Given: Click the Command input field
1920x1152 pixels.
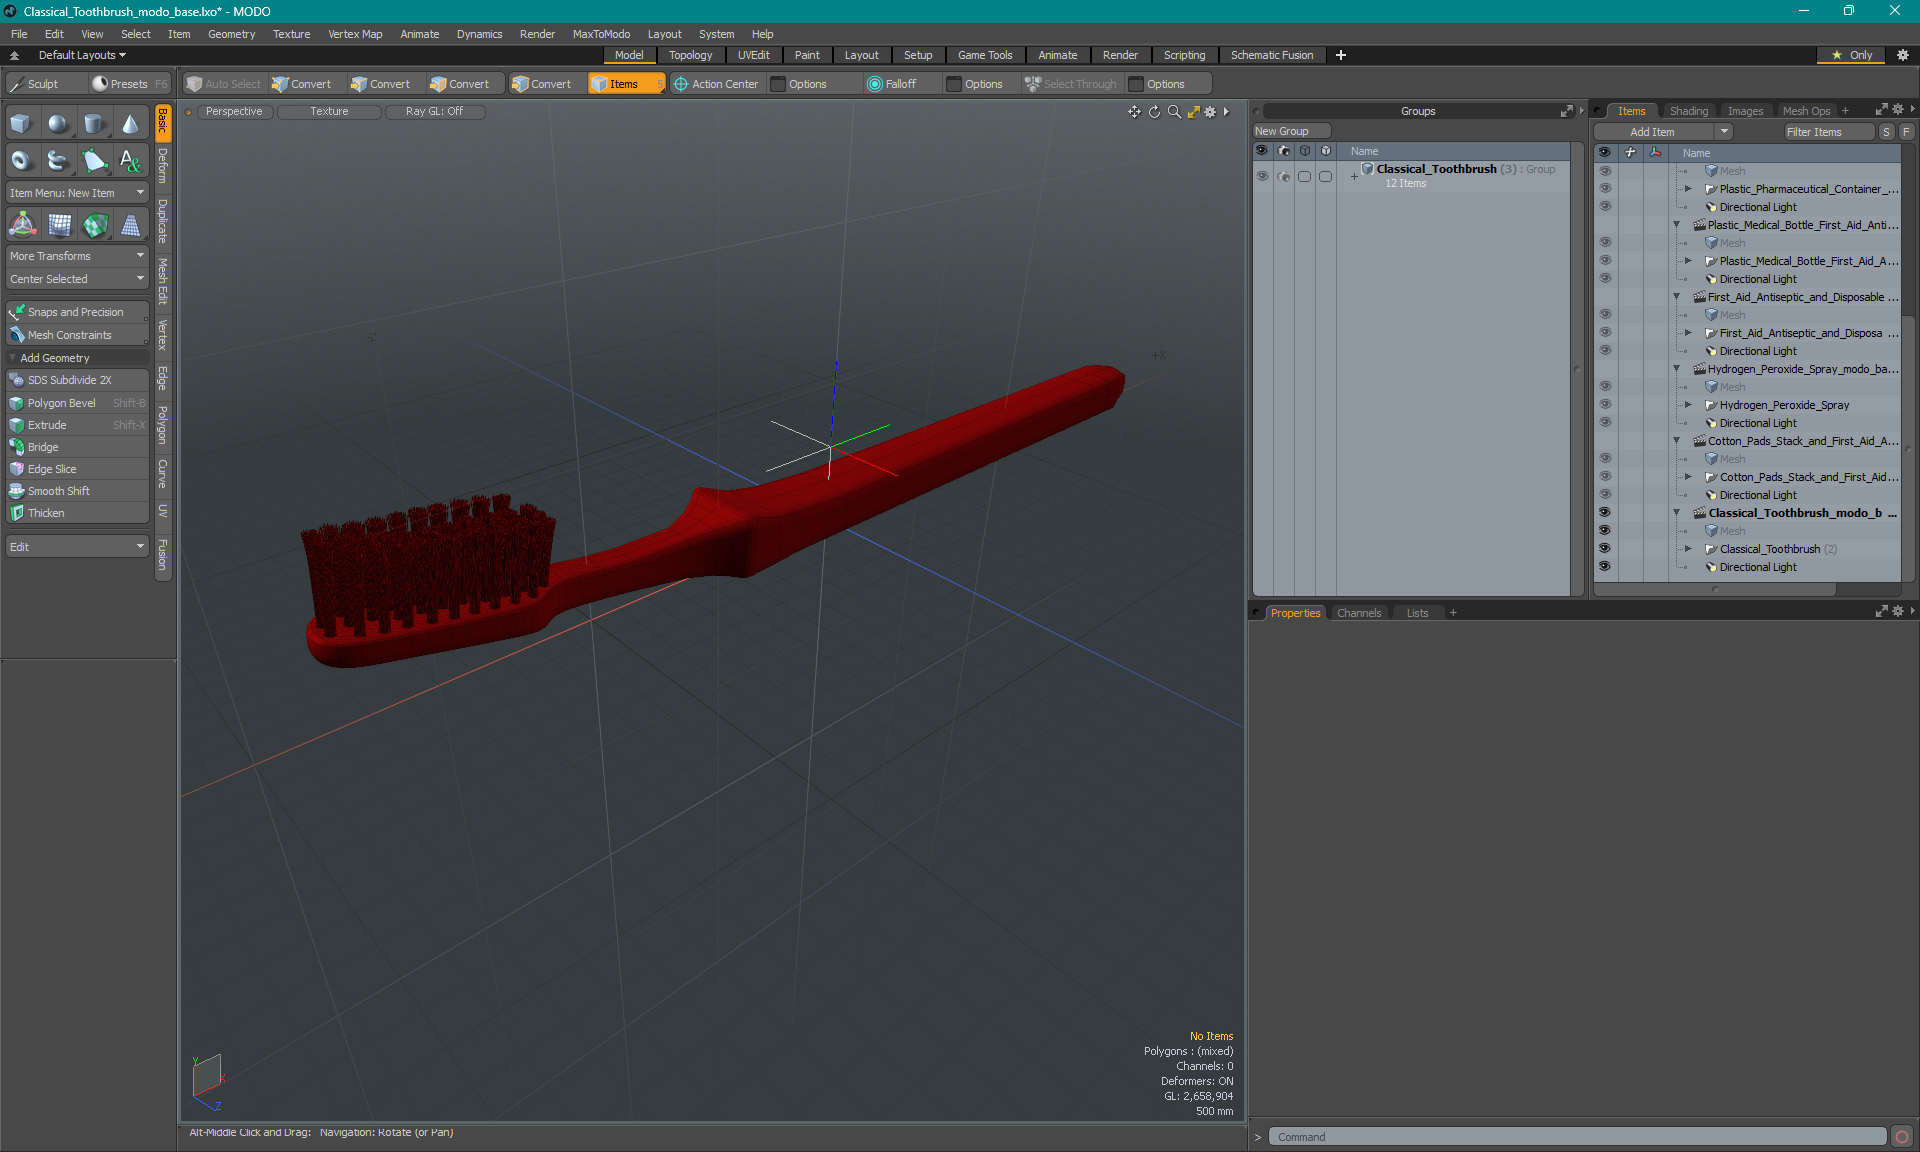Looking at the screenshot, I should point(1578,1137).
